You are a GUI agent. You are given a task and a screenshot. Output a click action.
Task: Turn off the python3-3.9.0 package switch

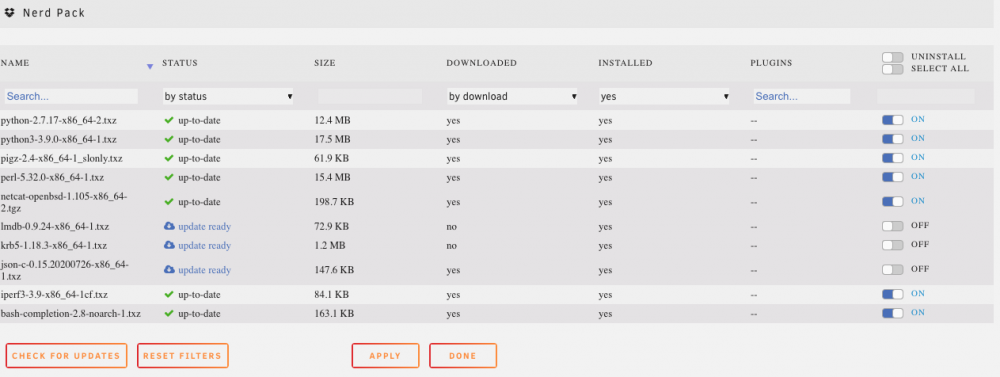[893, 138]
